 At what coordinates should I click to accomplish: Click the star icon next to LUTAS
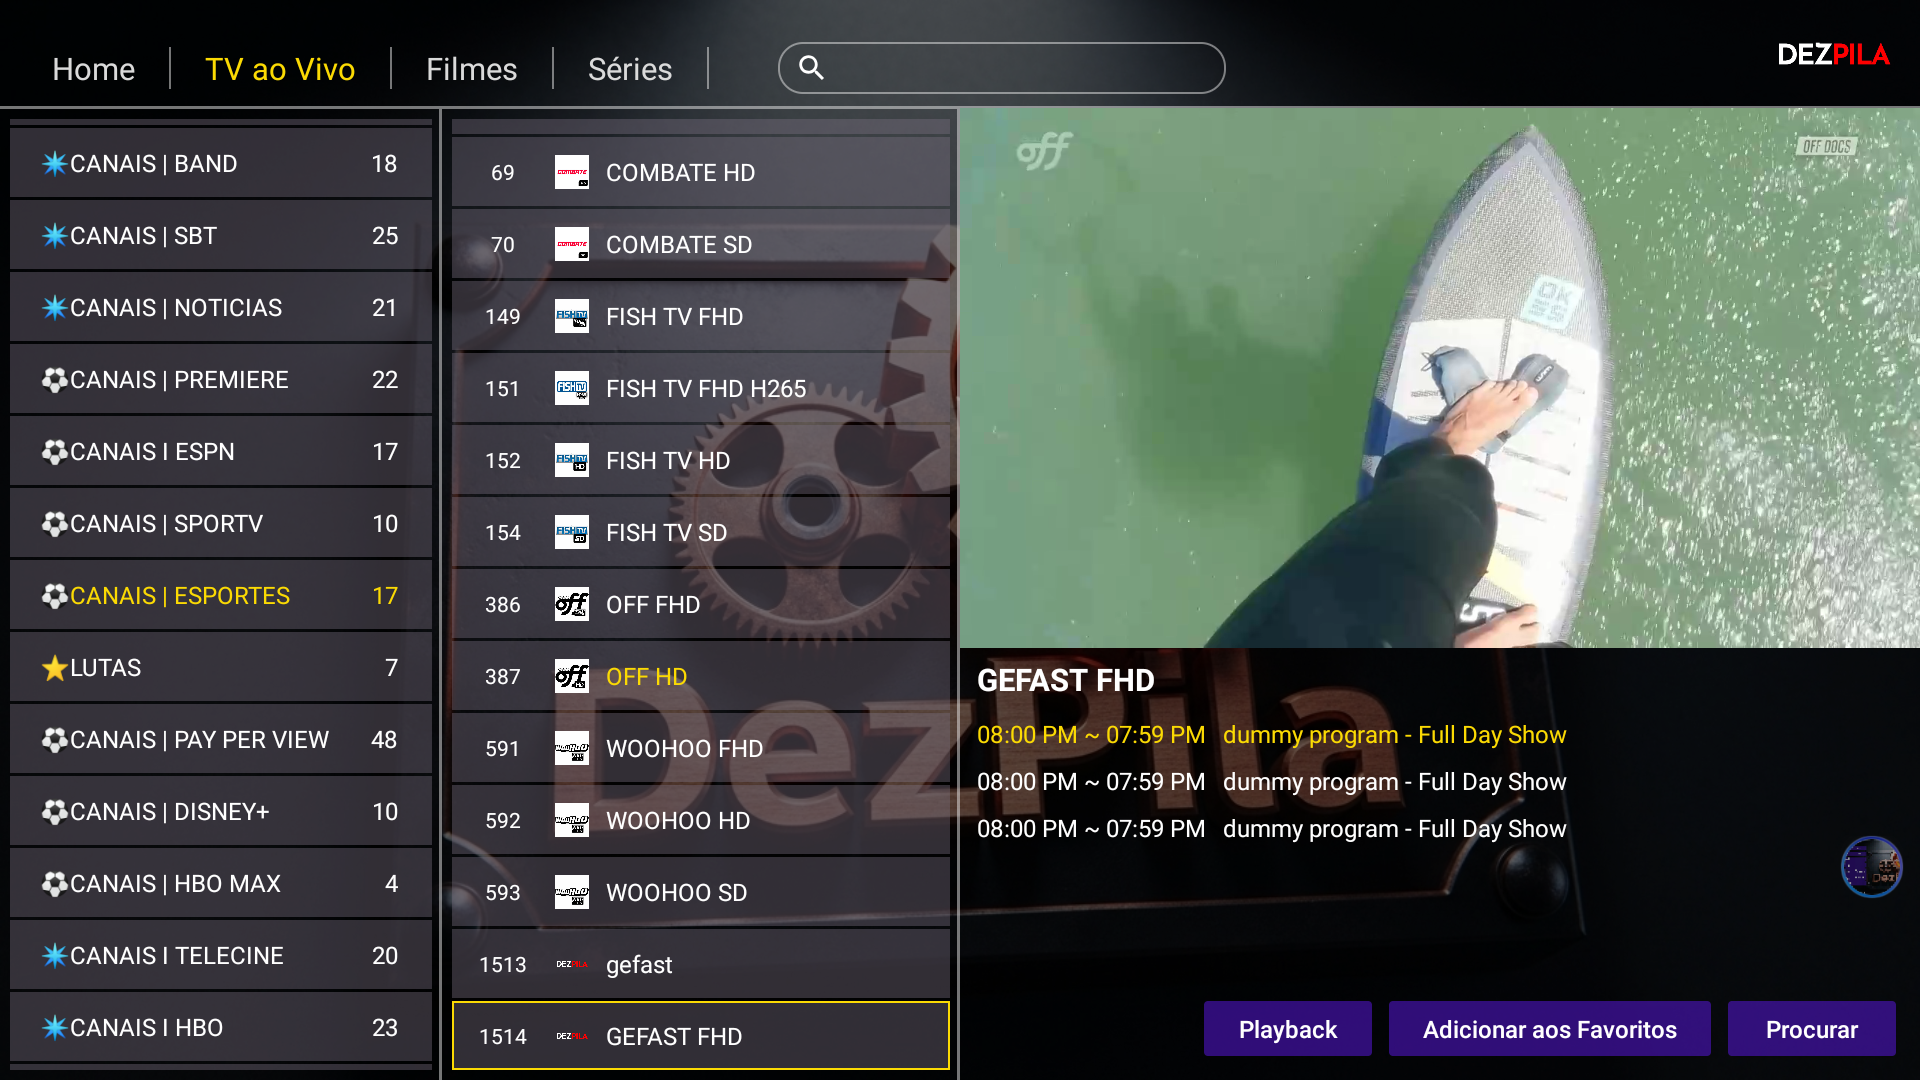coord(55,667)
